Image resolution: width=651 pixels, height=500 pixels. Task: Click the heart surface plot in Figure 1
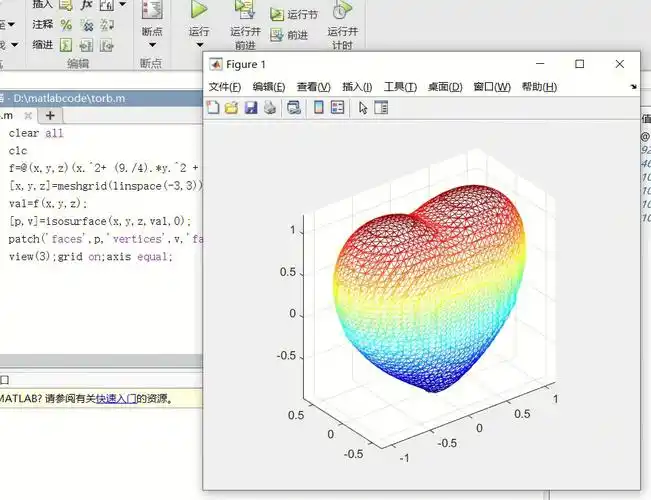coord(430,289)
